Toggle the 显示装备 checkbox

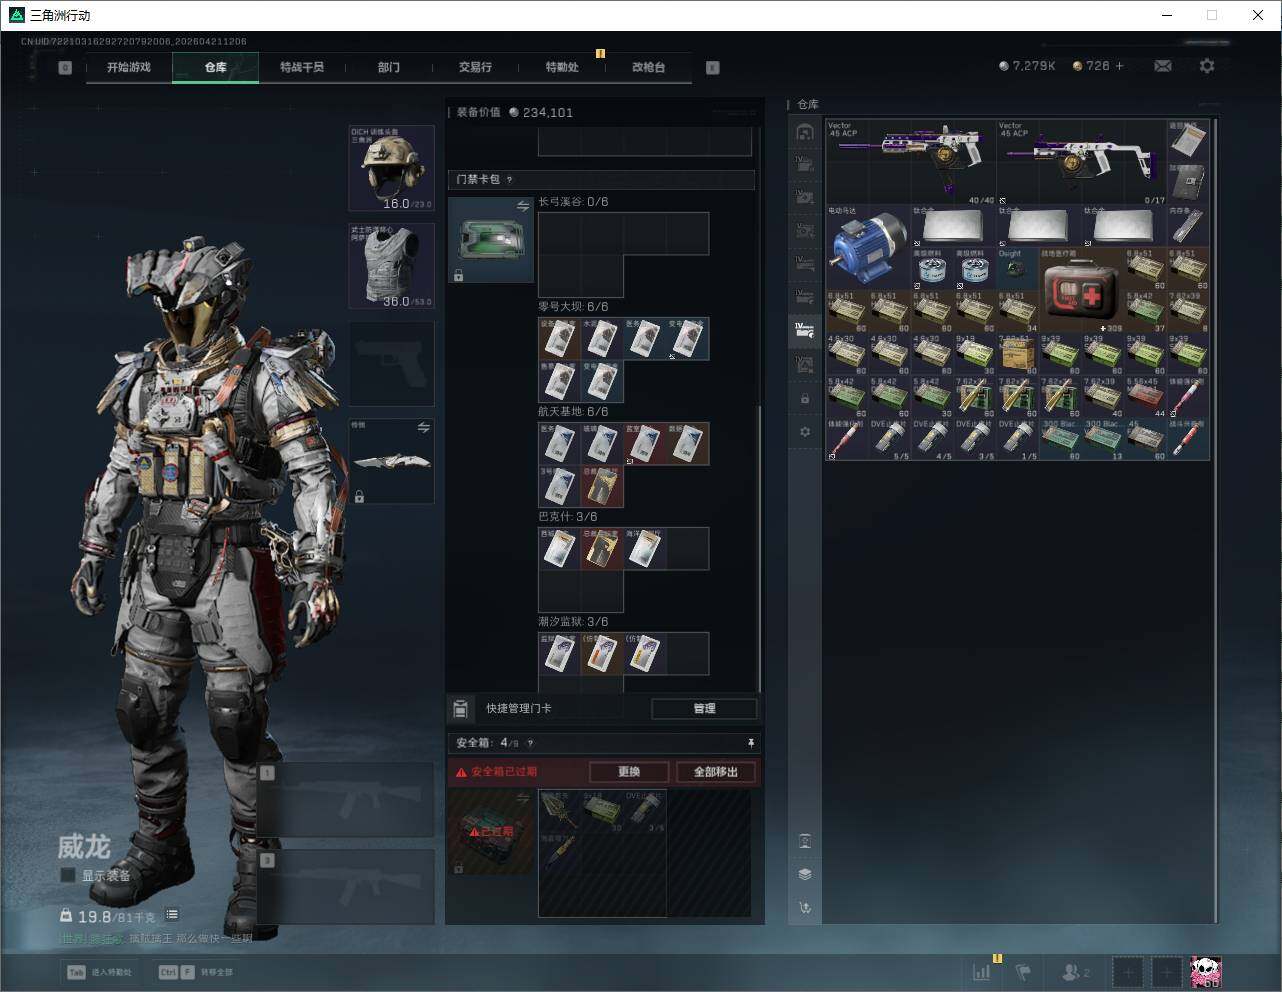pyautogui.click(x=68, y=875)
